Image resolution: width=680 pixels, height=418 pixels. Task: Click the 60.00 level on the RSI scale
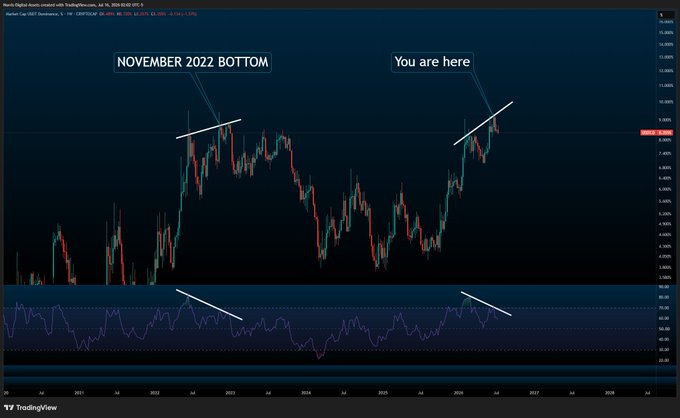tap(664, 318)
